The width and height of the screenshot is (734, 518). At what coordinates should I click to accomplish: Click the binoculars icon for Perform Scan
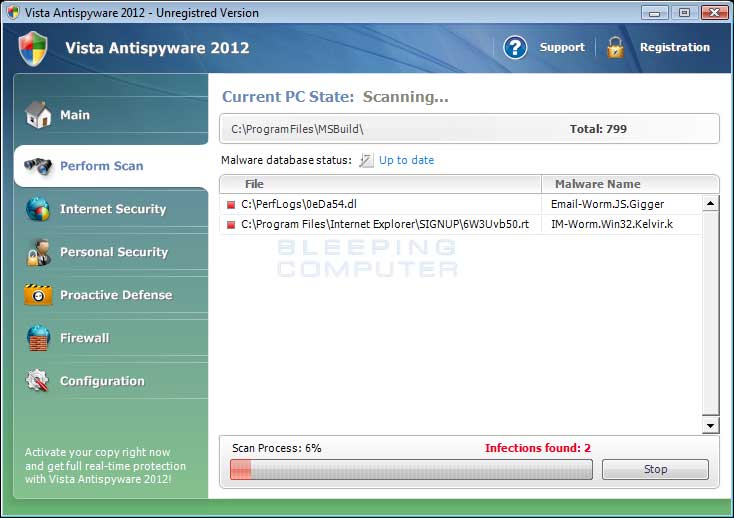[x=38, y=166]
